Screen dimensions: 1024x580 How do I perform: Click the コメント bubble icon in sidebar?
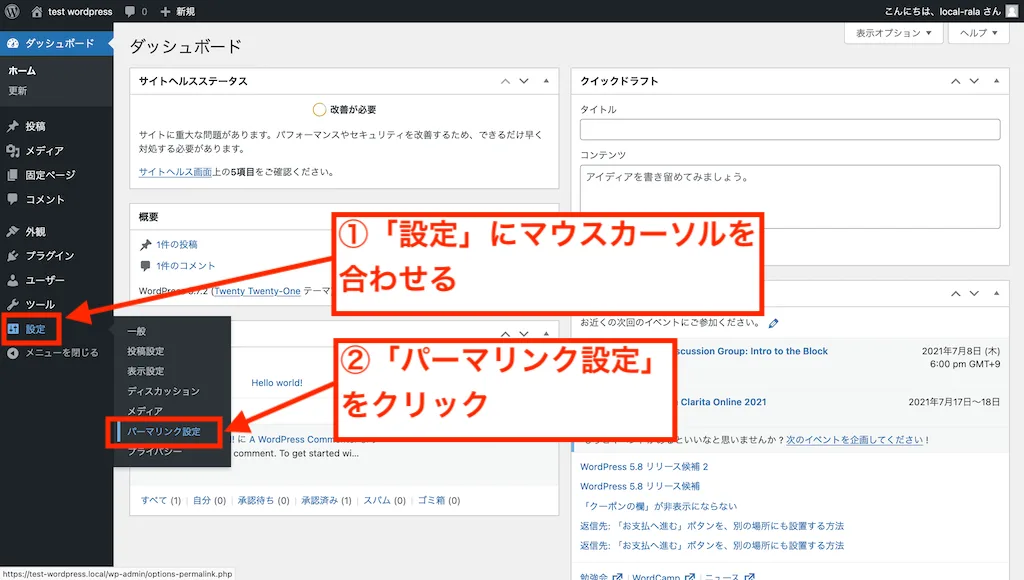pos(12,199)
